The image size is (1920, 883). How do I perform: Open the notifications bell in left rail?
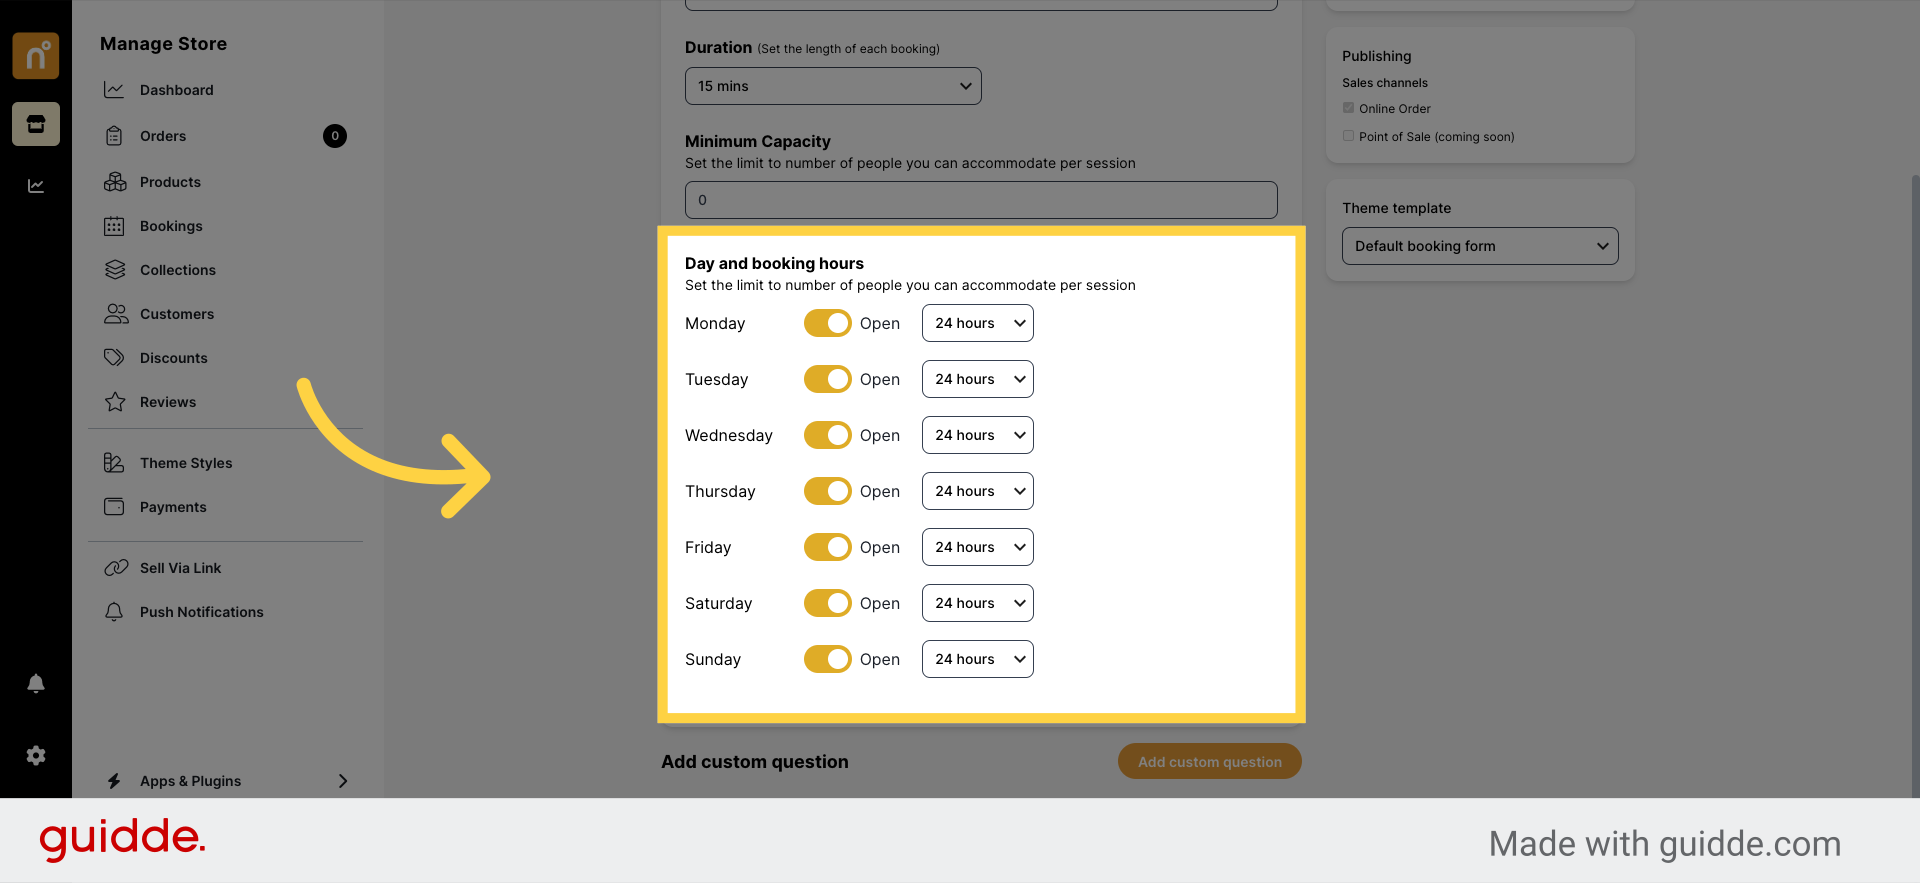click(x=36, y=683)
